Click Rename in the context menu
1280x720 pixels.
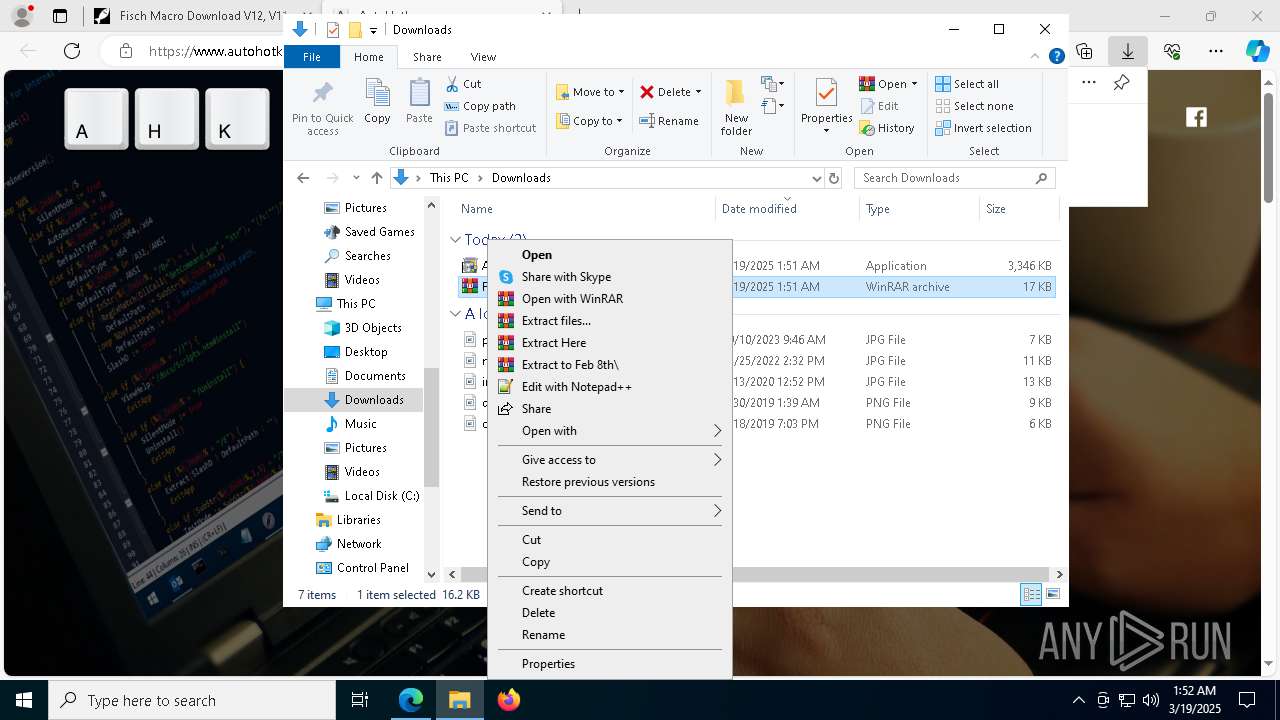click(610, 635)
